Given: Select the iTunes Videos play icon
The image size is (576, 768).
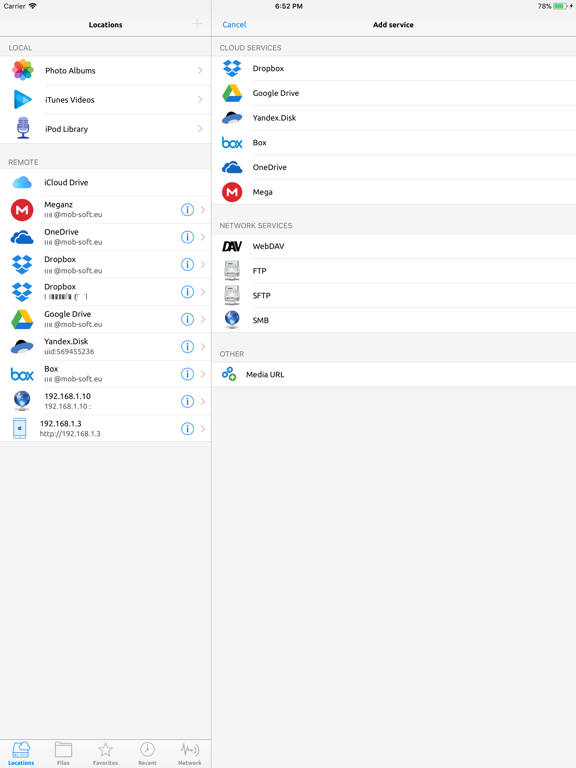Looking at the screenshot, I should pyautogui.click(x=23, y=99).
